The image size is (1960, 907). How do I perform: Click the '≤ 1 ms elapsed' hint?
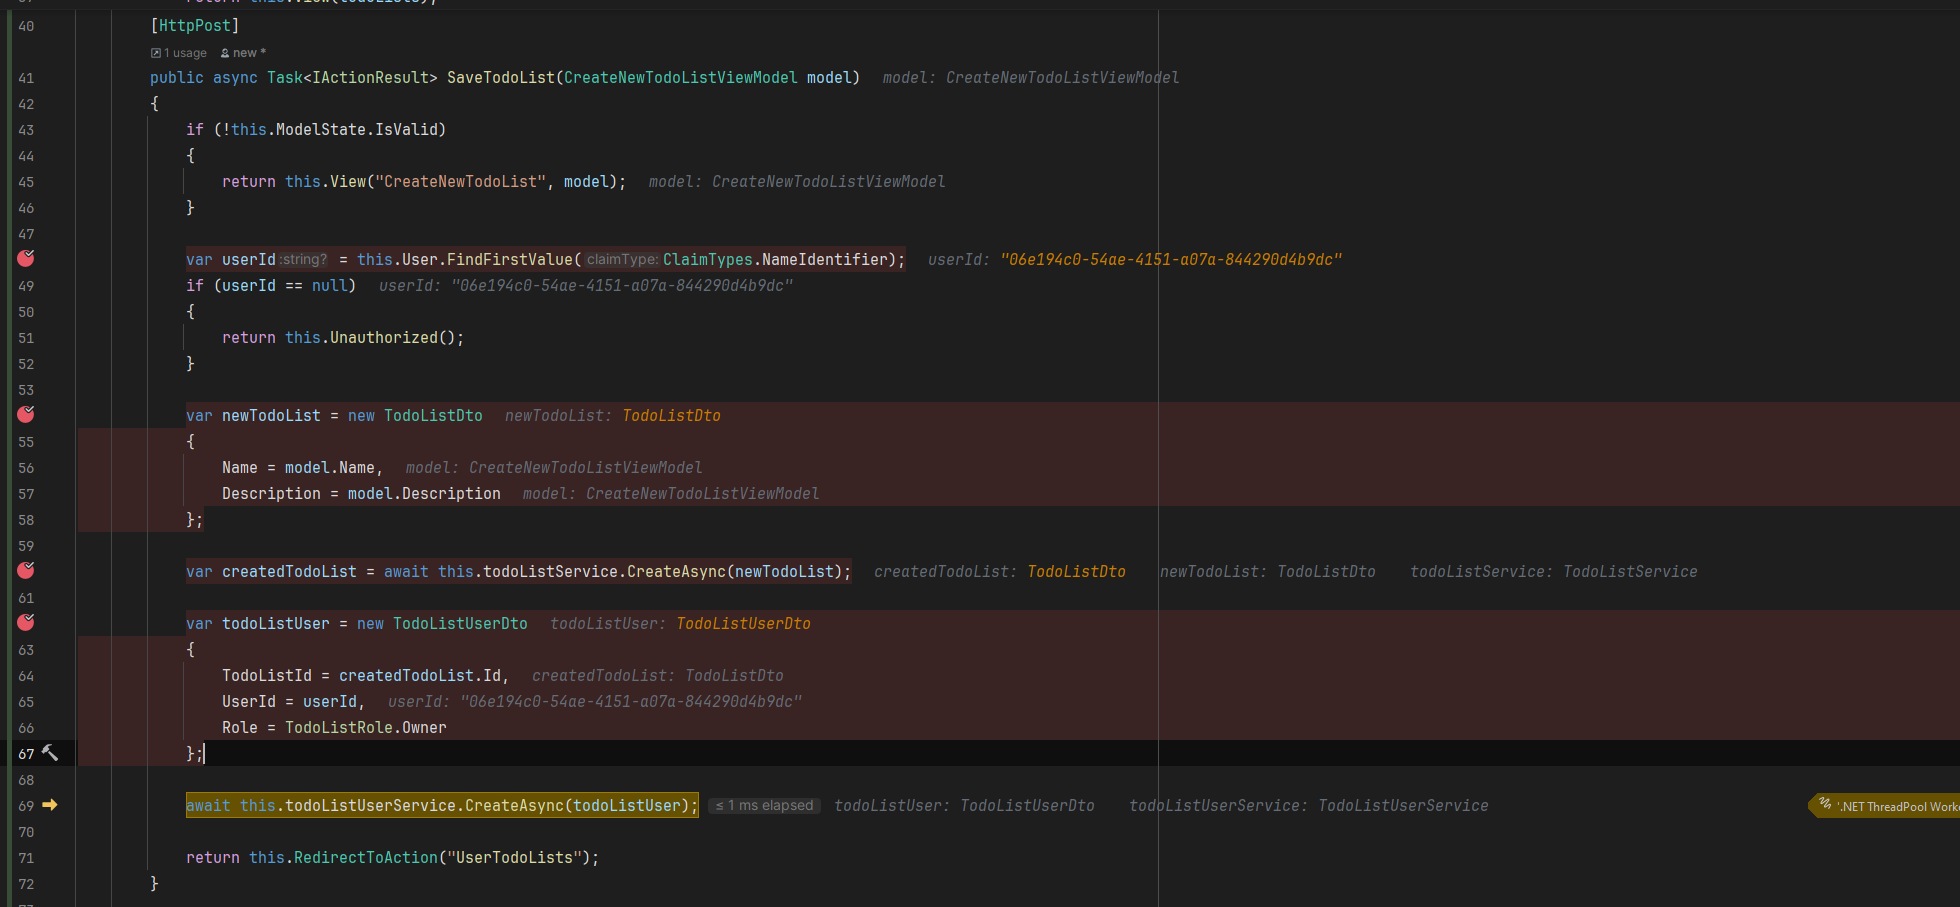(x=765, y=806)
